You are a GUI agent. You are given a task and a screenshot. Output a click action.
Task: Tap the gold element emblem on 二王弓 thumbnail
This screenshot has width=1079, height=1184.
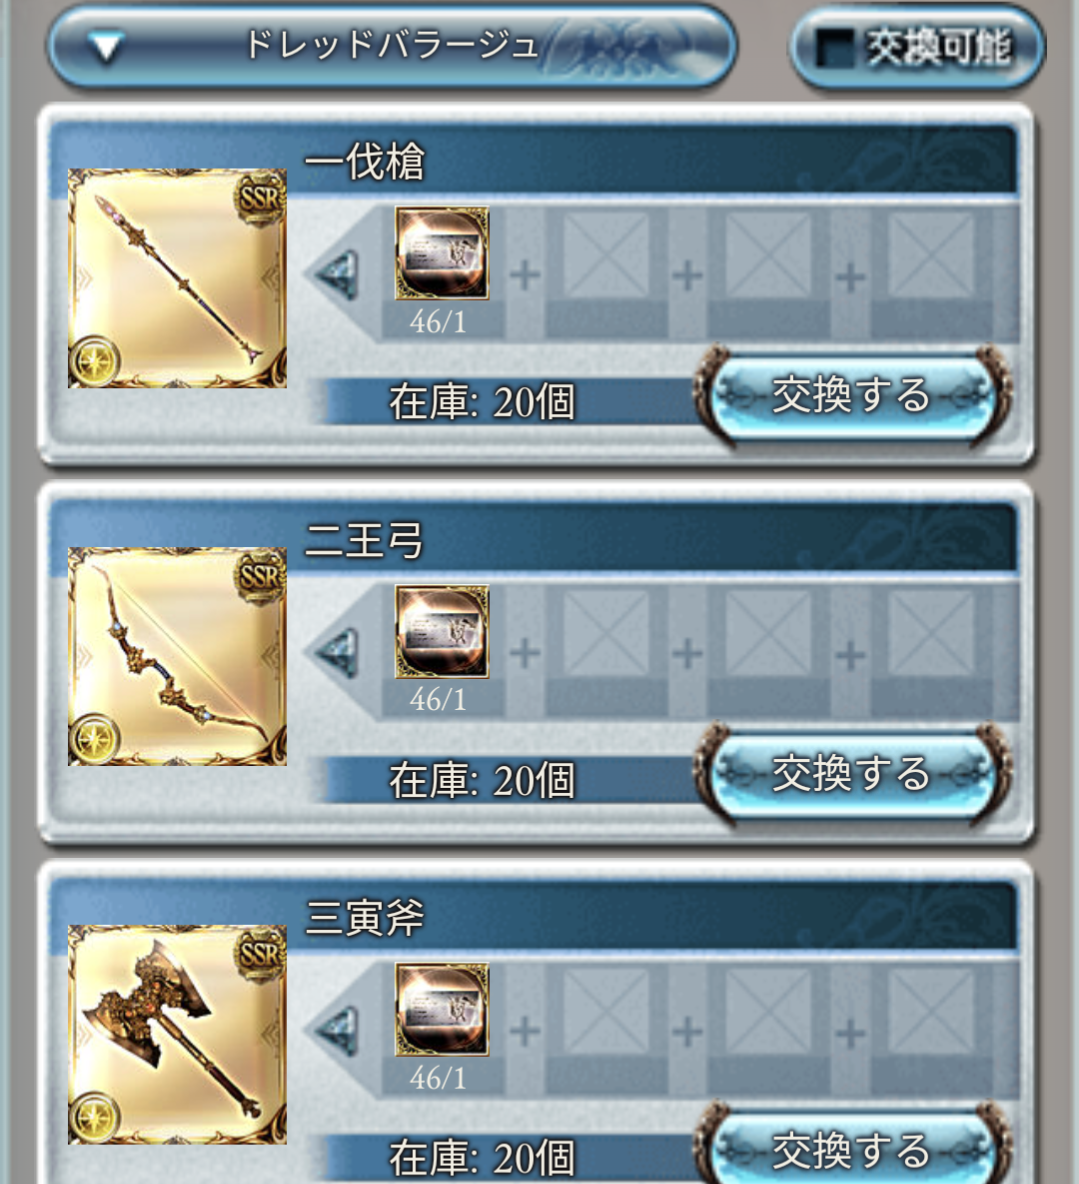[94, 738]
